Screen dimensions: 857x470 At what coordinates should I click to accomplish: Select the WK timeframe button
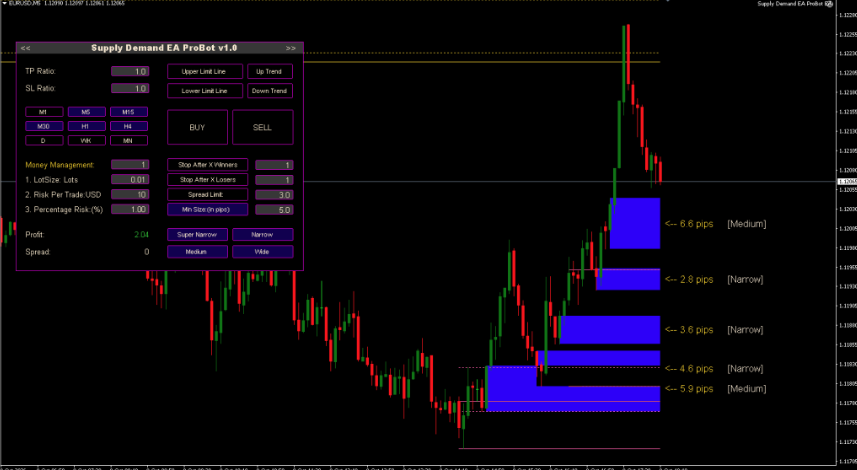coord(86,140)
